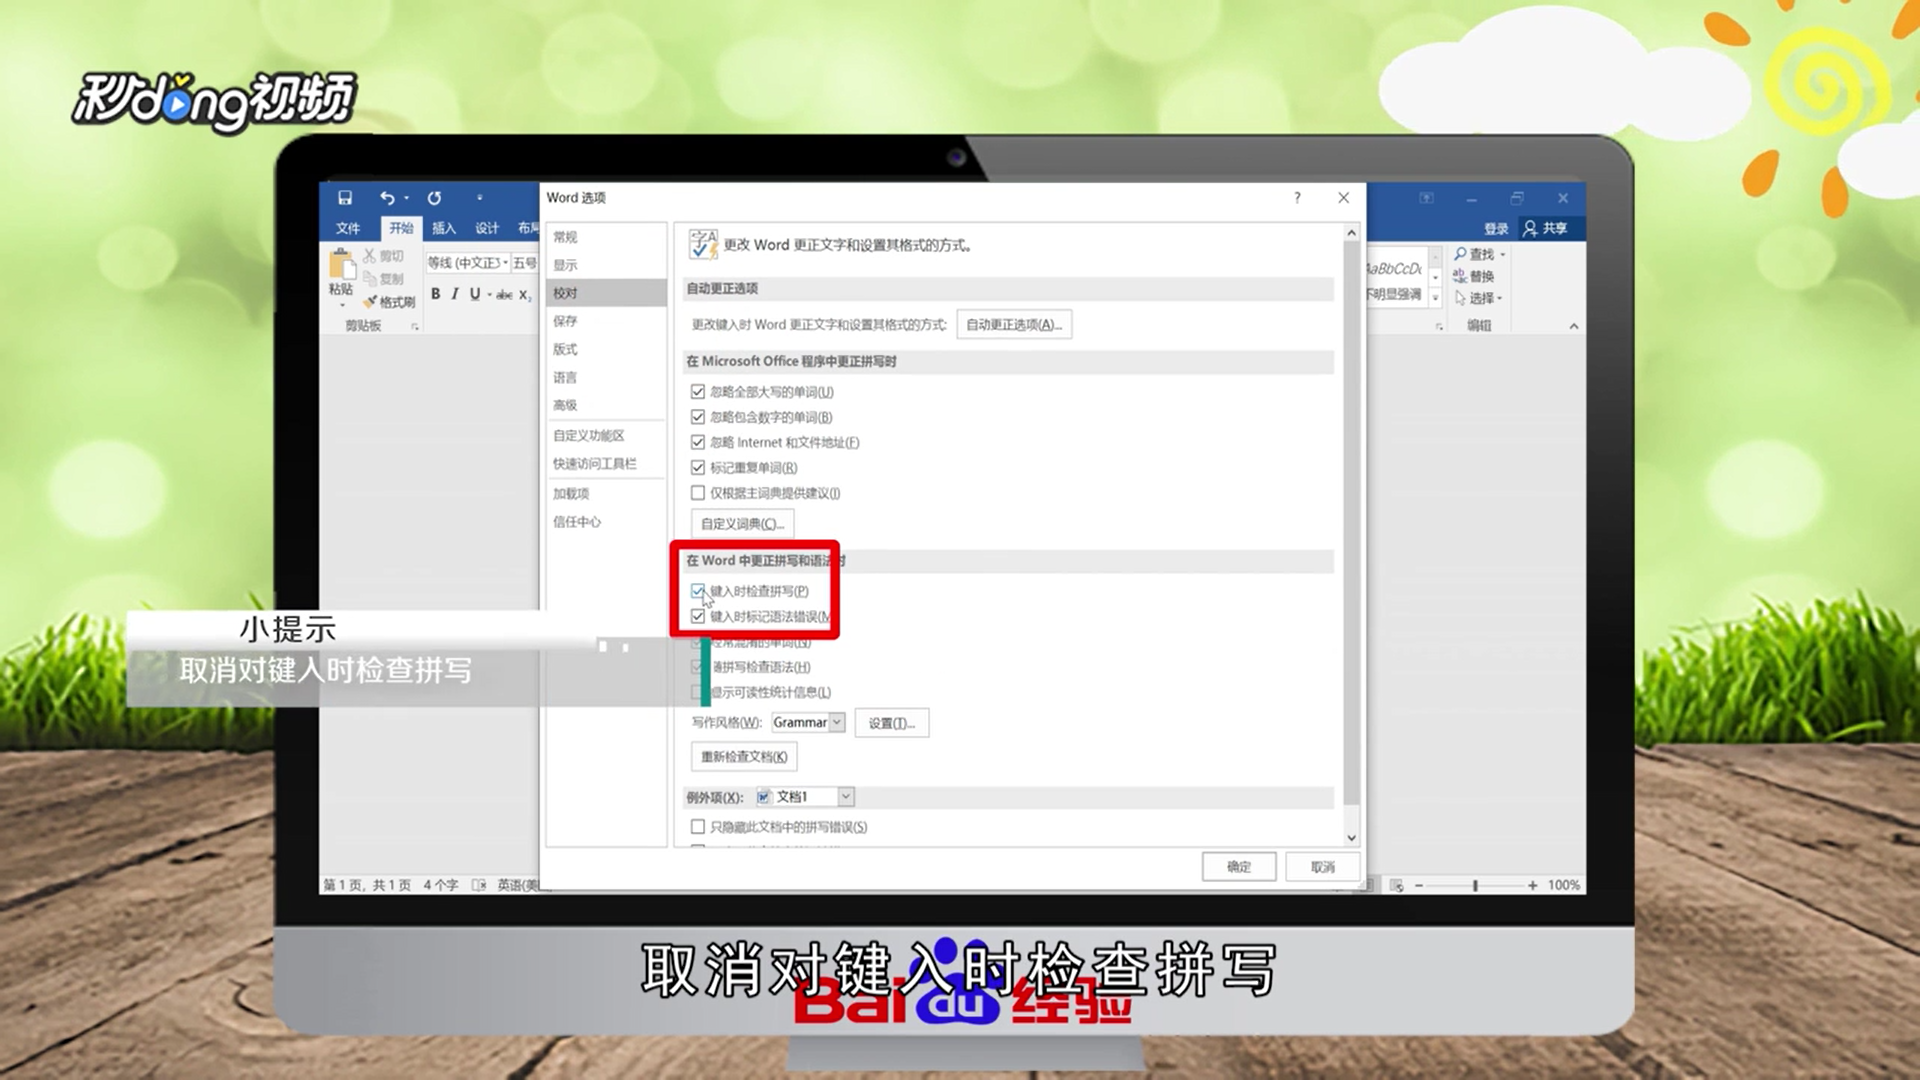Click the Find (查找) magnifier icon

tap(1461, 254)
